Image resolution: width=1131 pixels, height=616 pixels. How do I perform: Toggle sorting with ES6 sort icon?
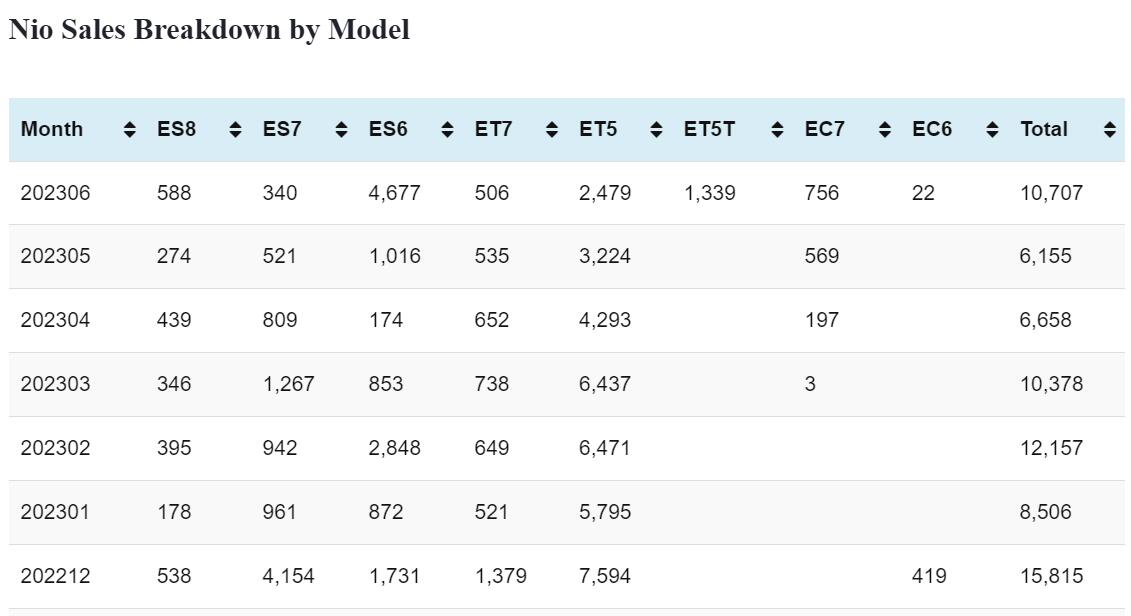coord(448,130)
